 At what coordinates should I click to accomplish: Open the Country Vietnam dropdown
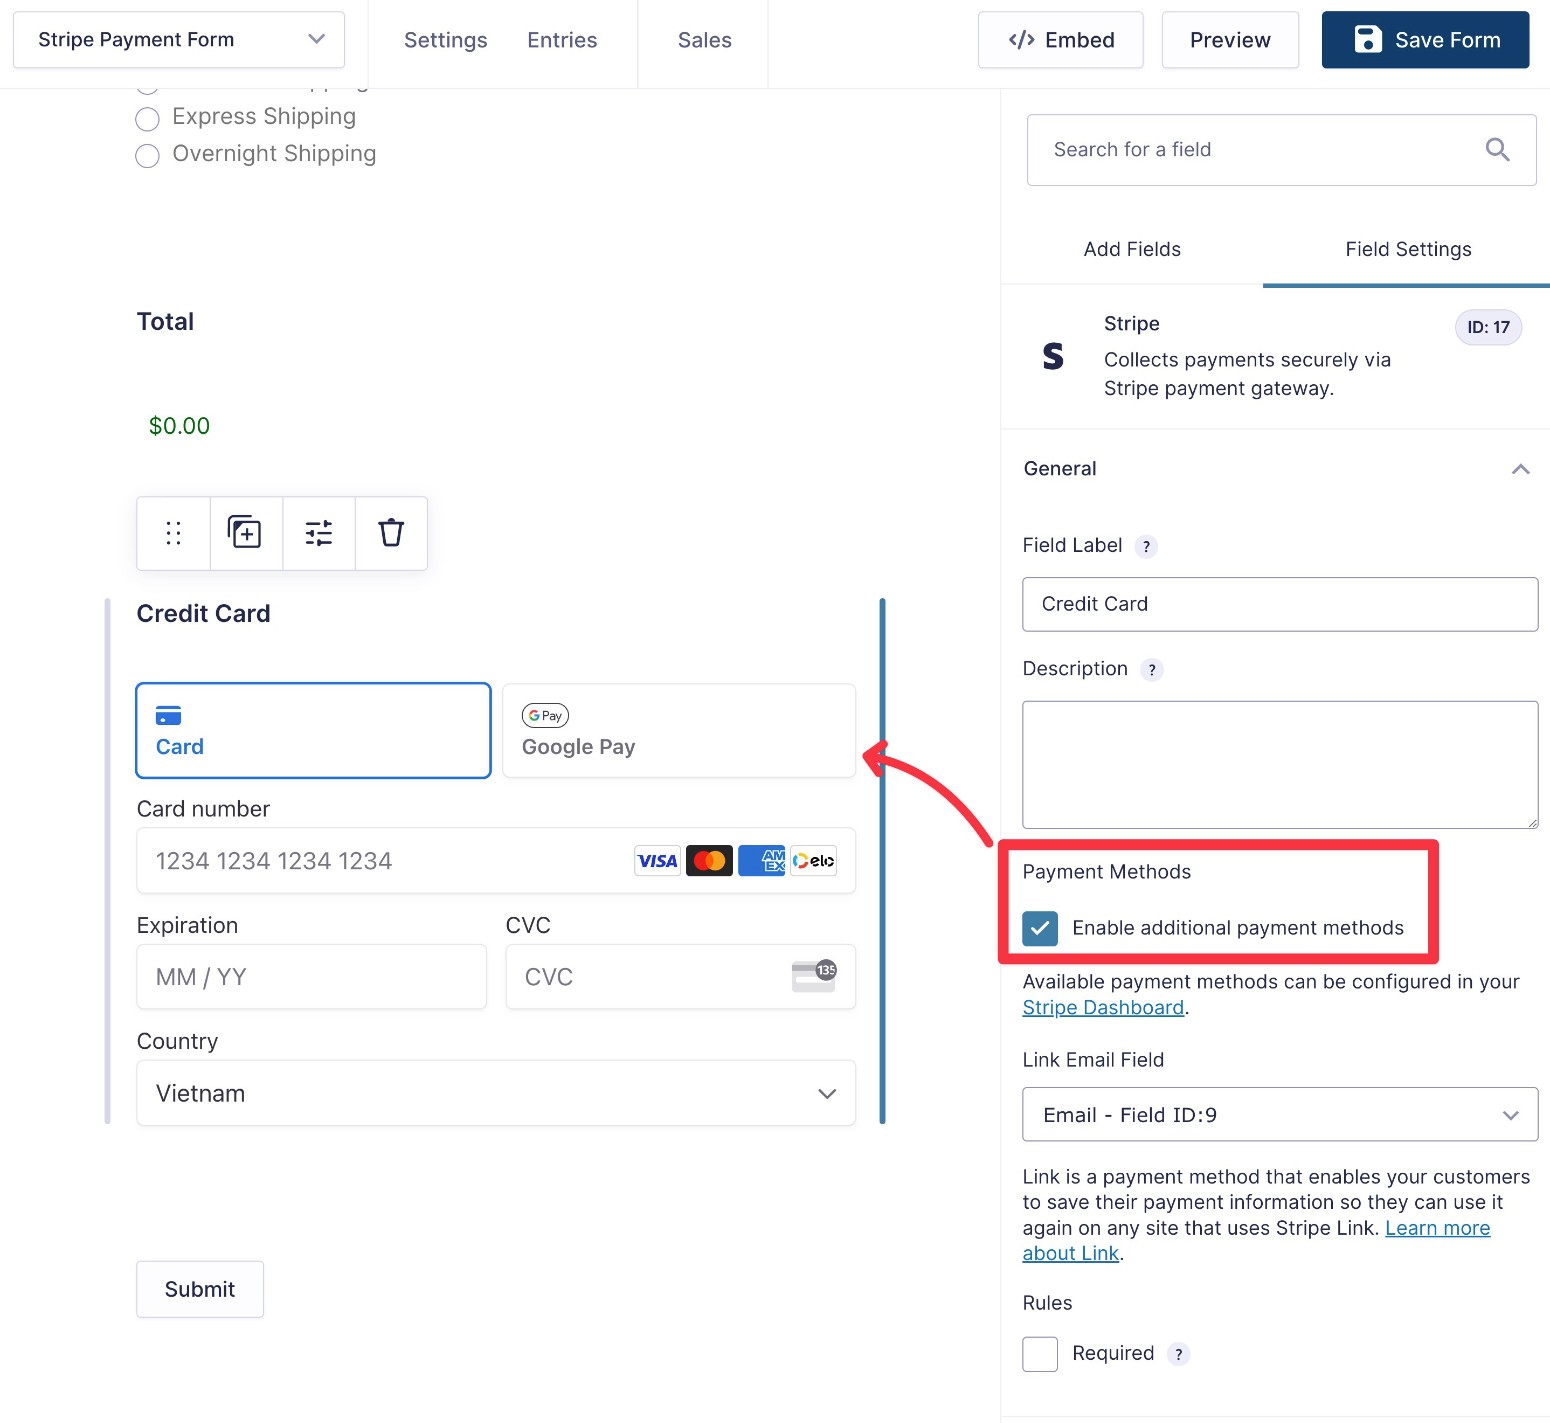(x=496, y=1093)
